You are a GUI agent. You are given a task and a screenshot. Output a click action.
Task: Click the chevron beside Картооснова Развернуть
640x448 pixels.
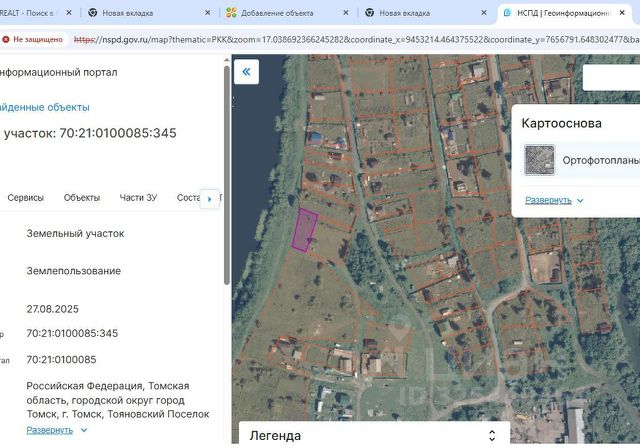pos(580,200)
